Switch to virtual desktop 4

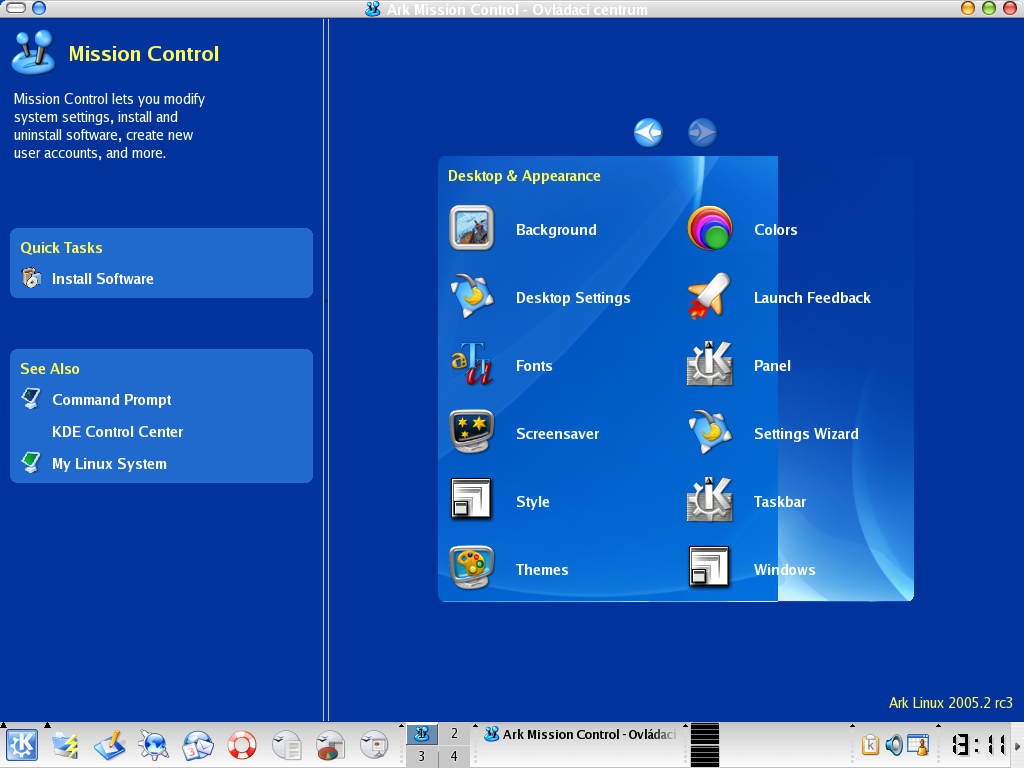(x=454, y=756)
